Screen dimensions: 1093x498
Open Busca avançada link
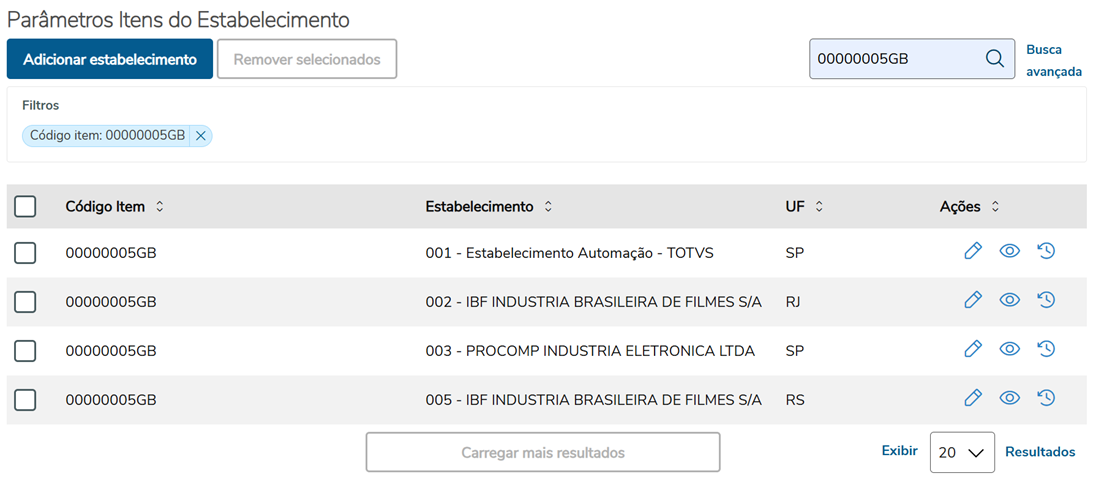tap(1053, 60)
